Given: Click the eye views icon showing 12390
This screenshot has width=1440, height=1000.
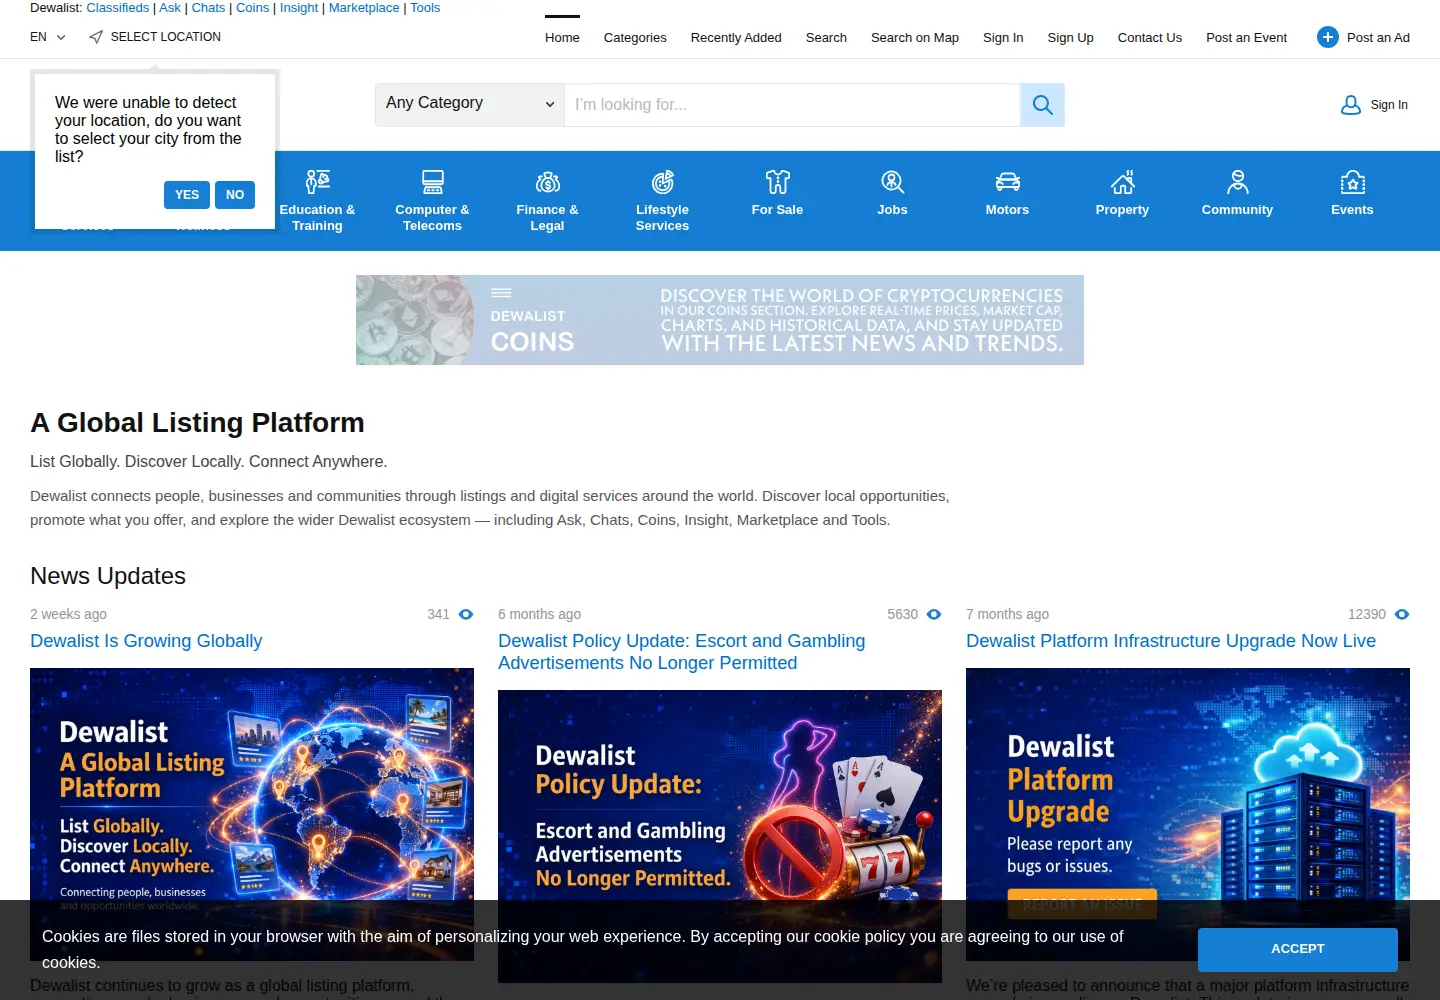Looking at the screenshot, I should pyautogui.click(x=1402, y=614).
